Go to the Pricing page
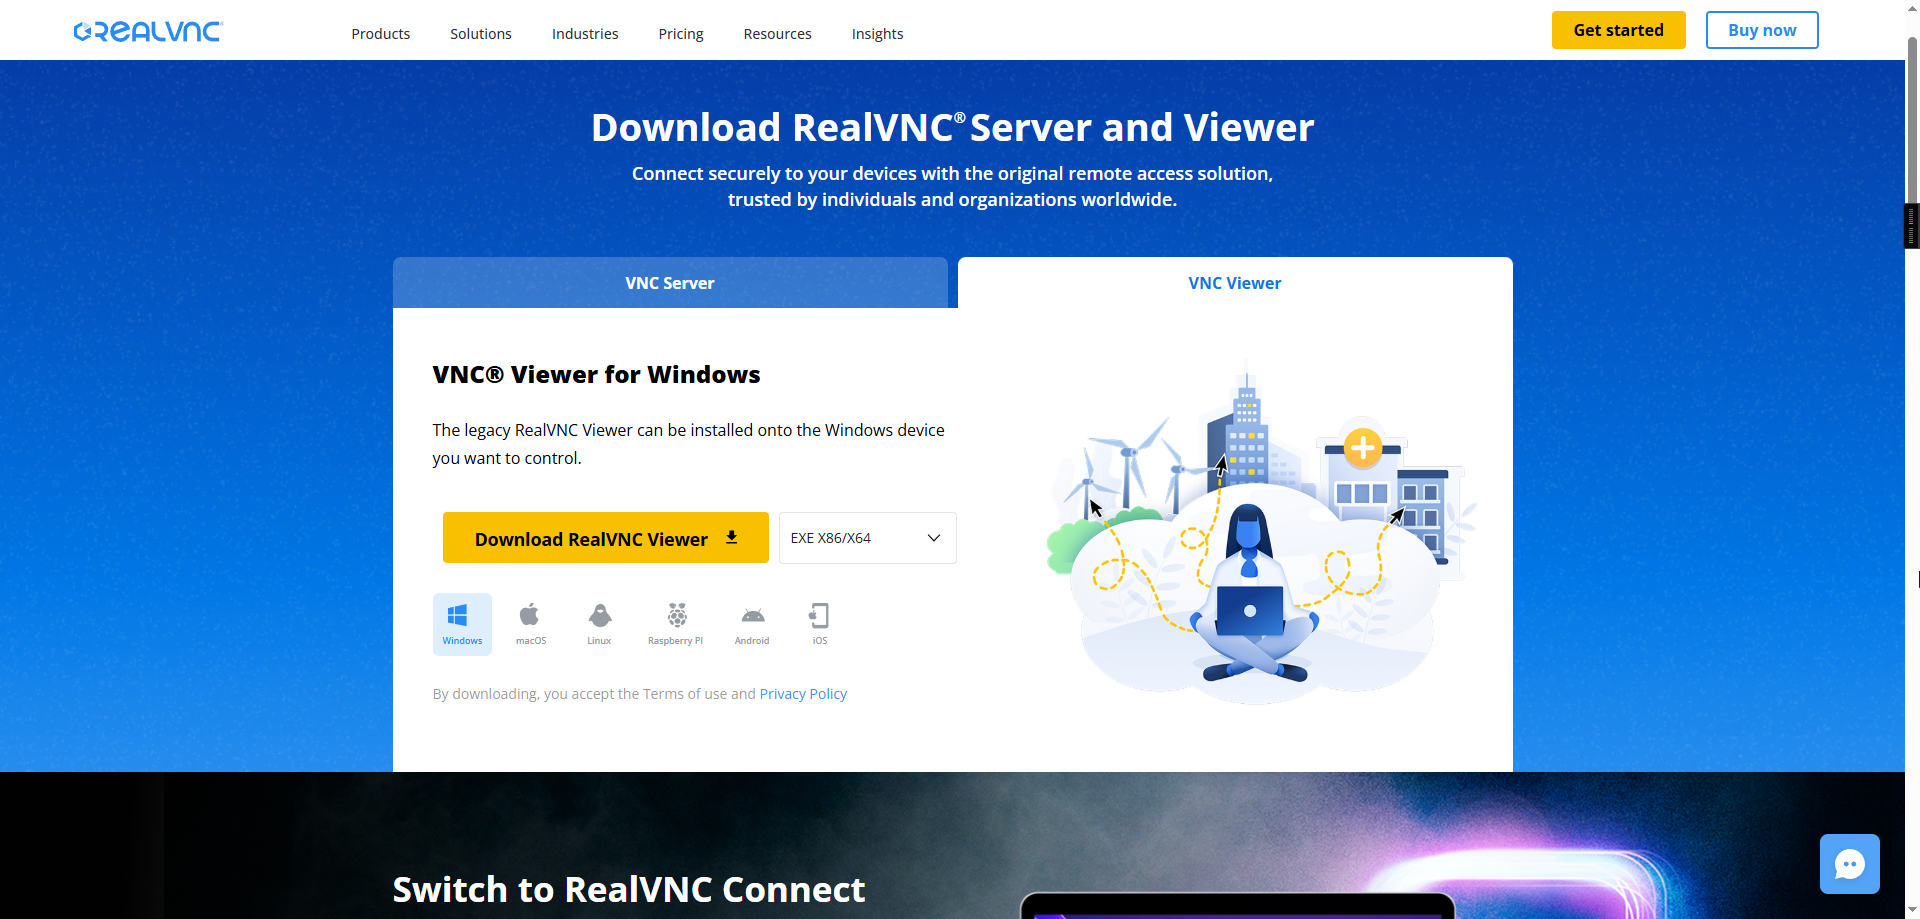This screenshot has width=1920, height=919. pos(681,34)
